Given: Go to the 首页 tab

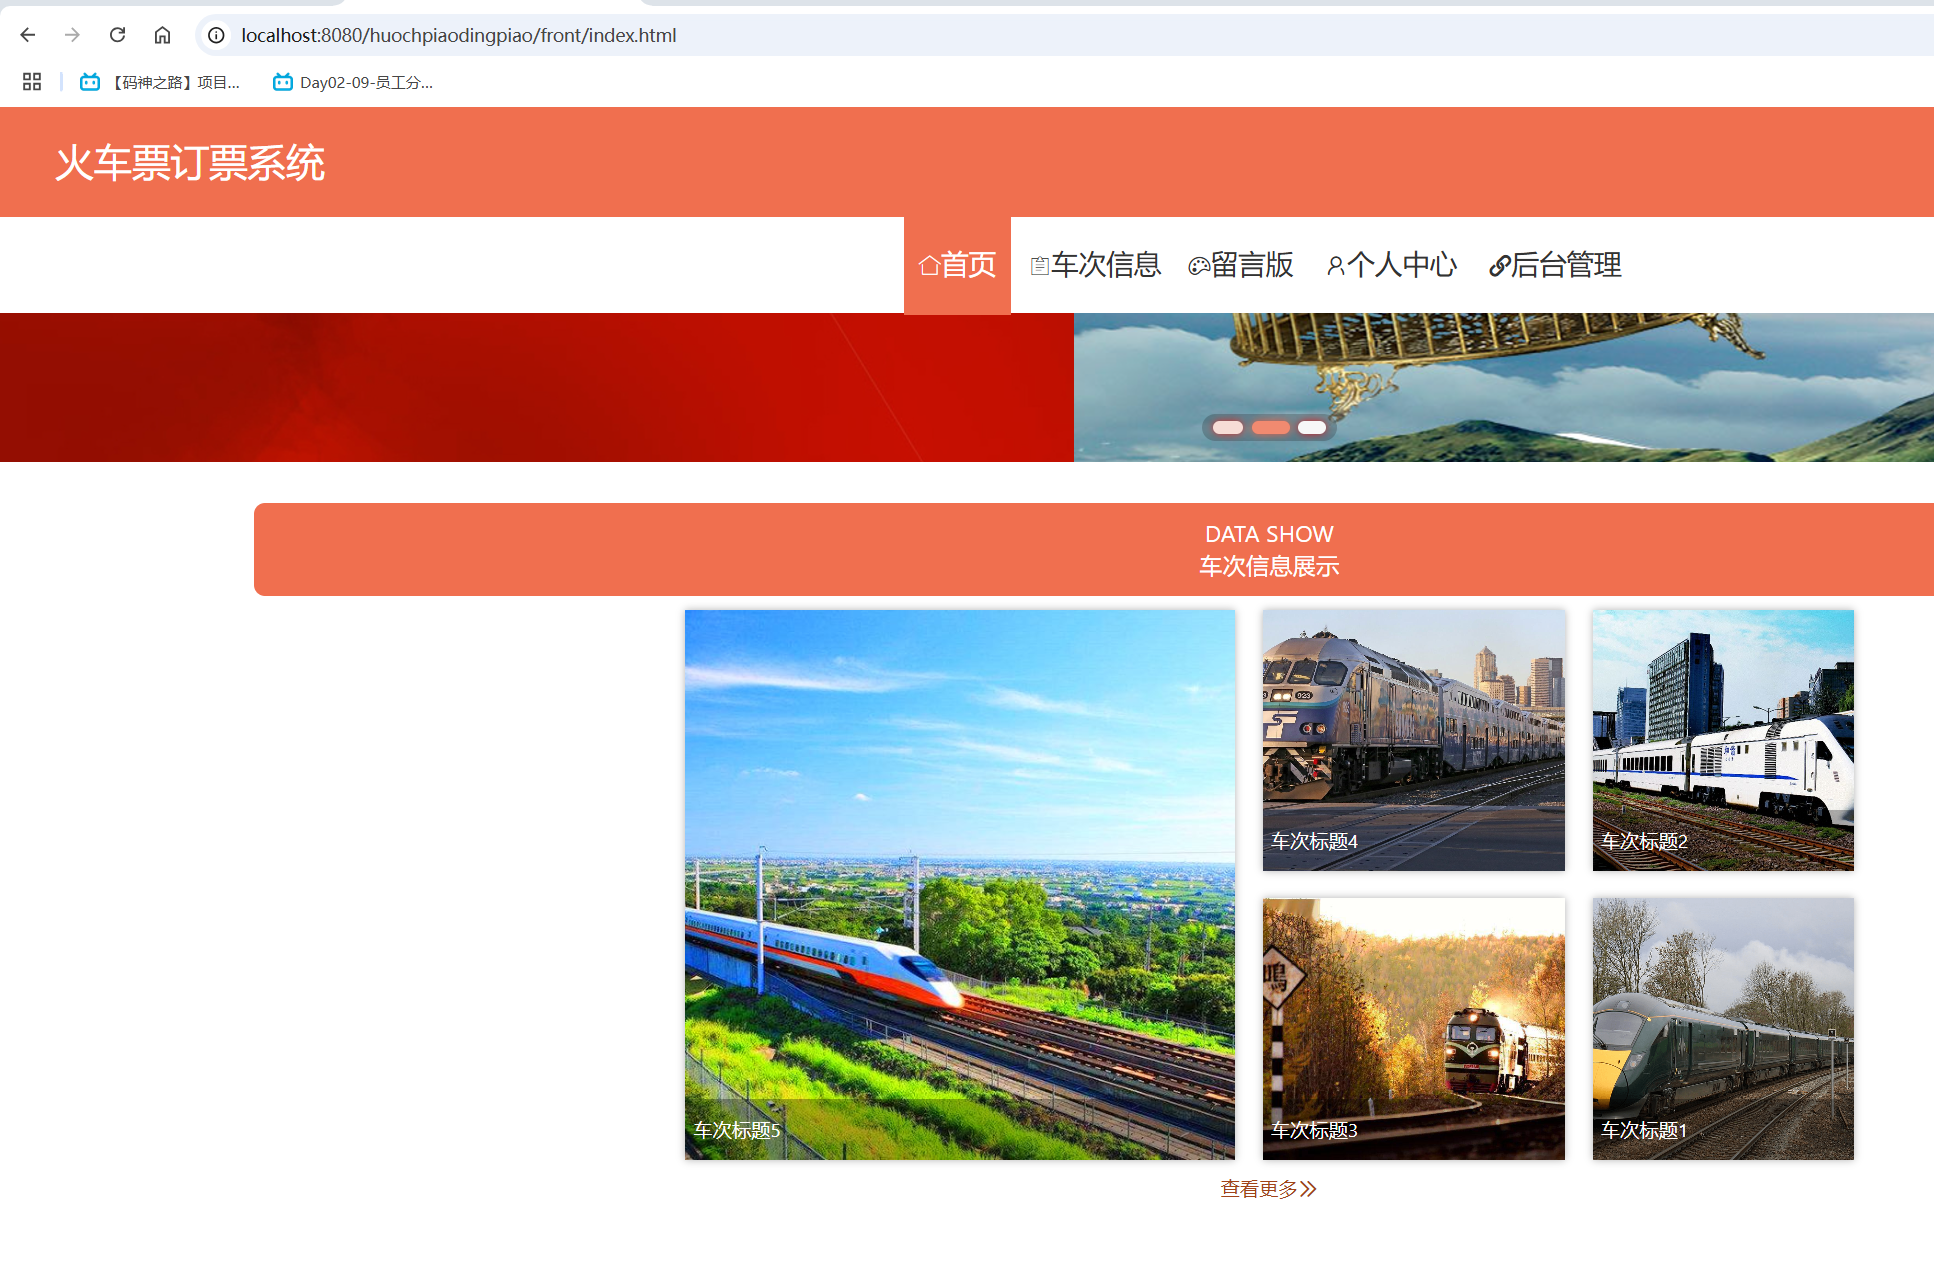Looking at the screenshot, I should 957,265.
